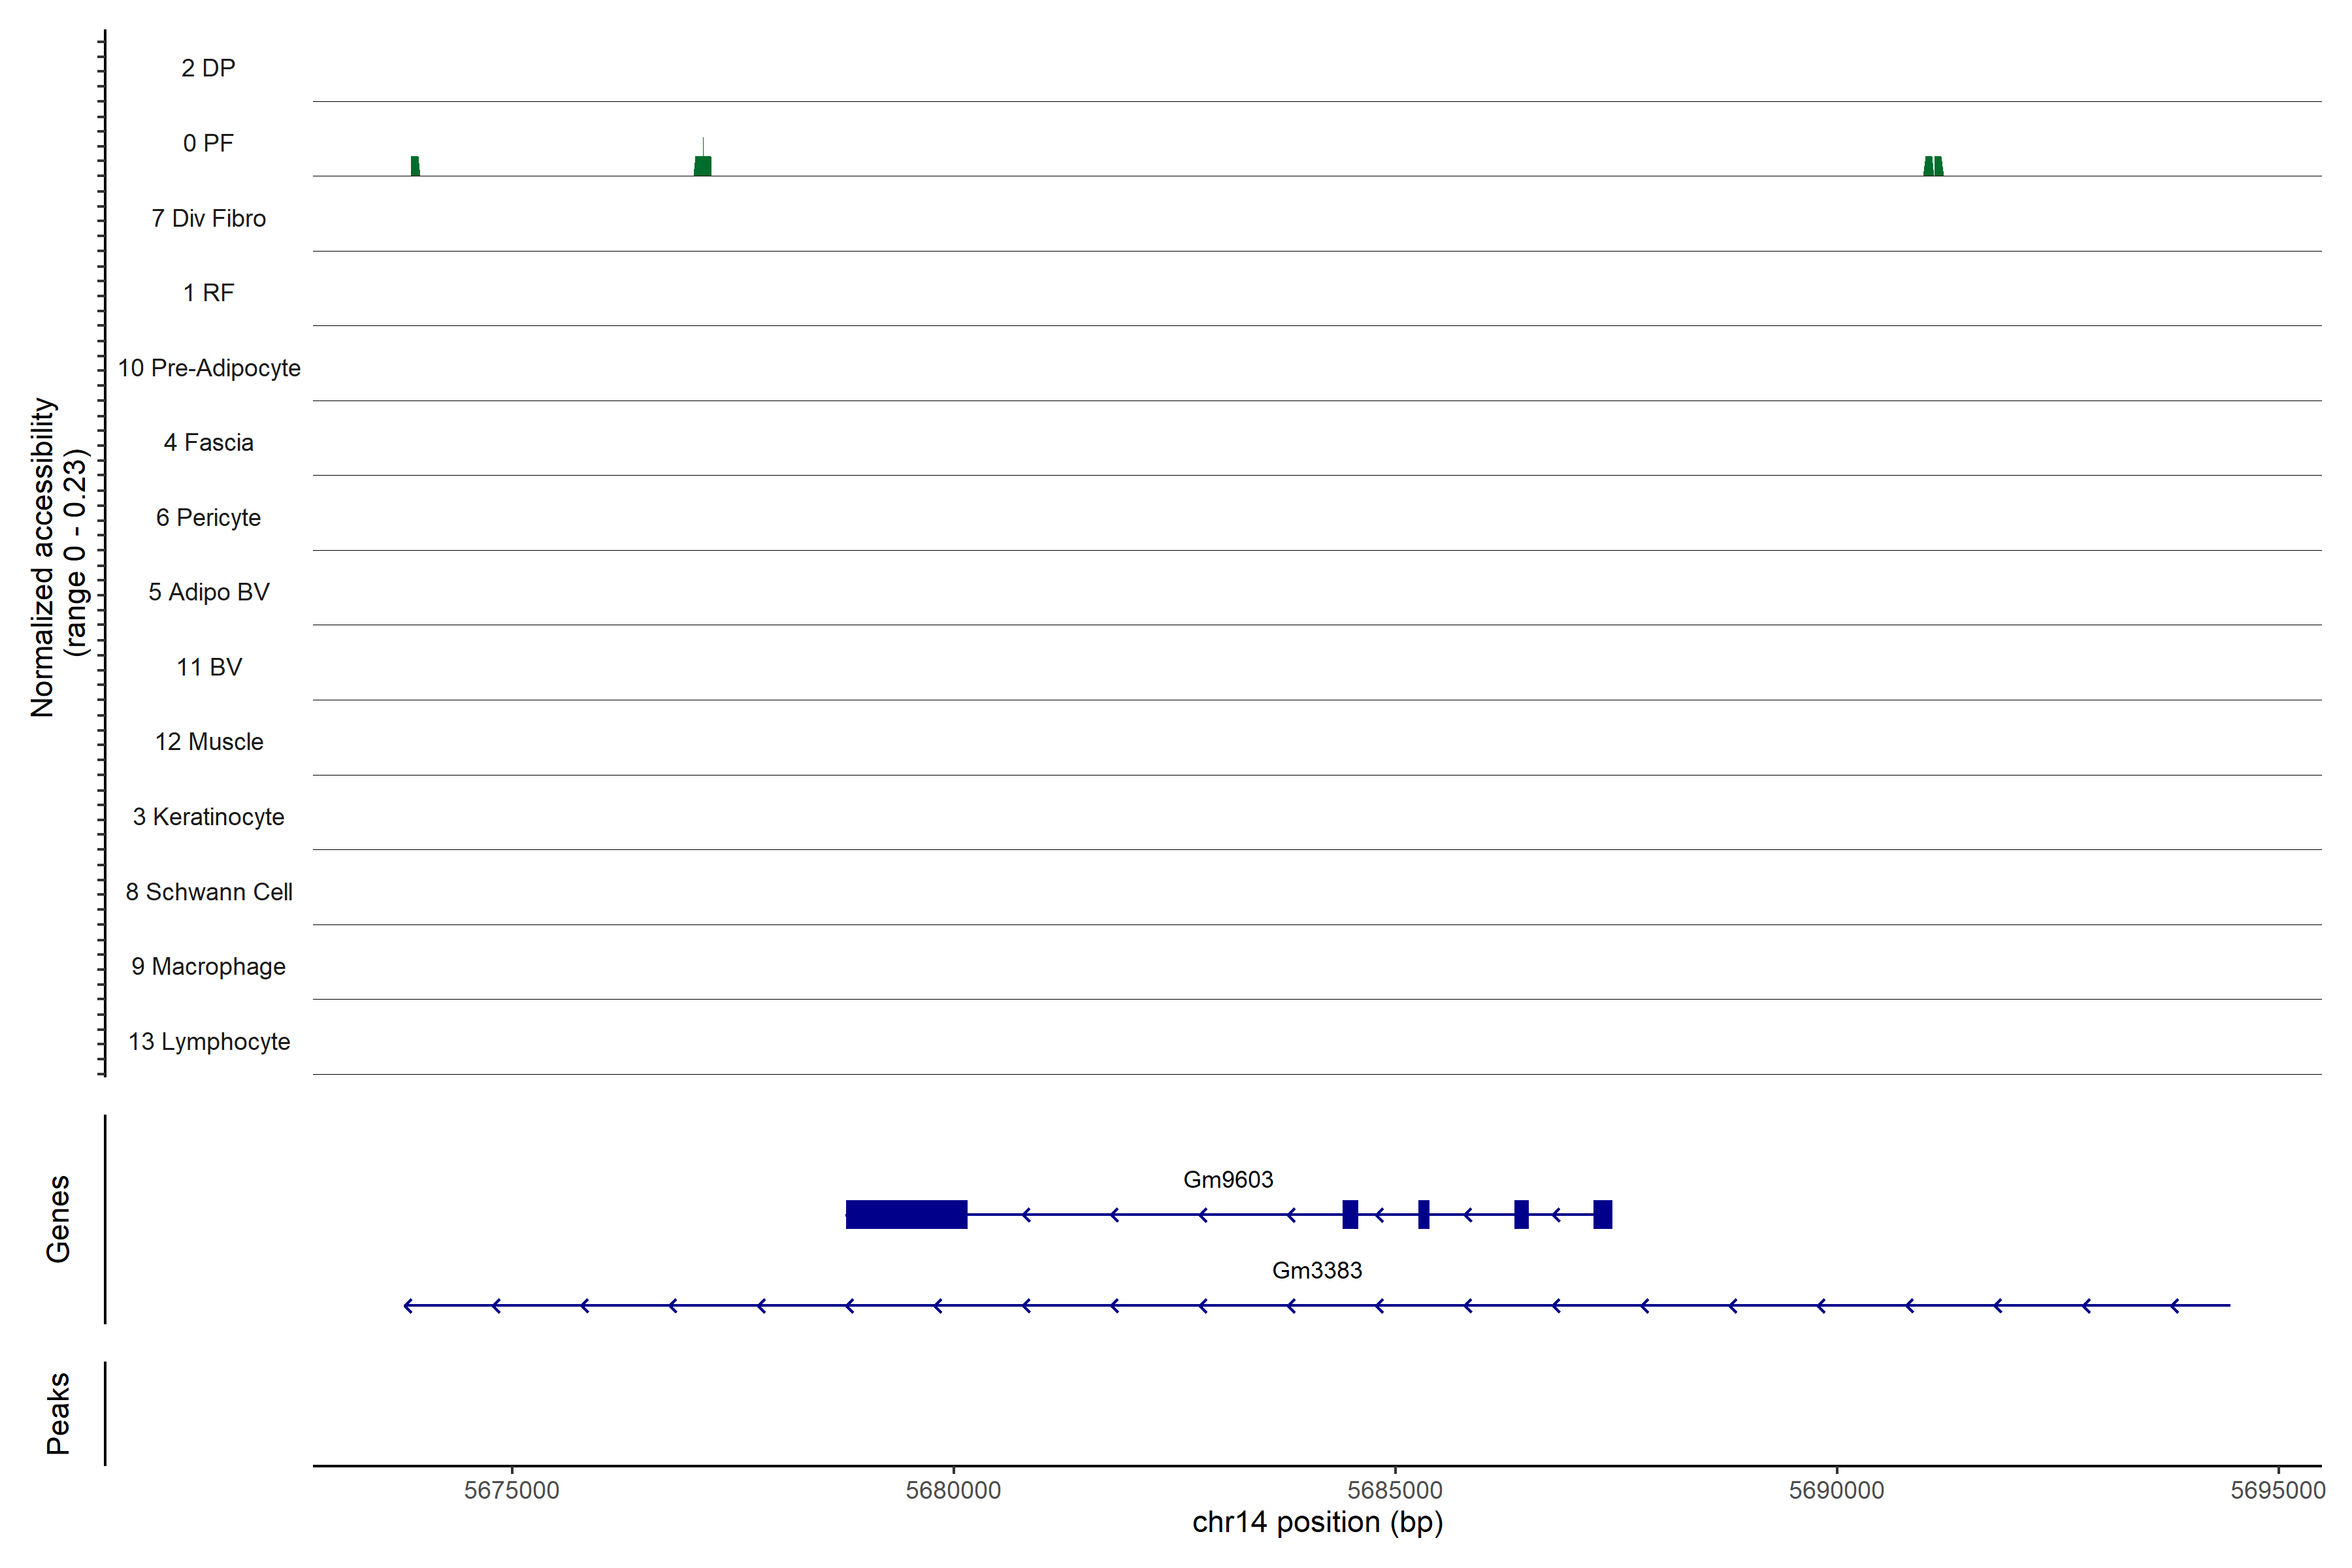Viewport: 2352px width, 1568px height.
Task: Click the 5675000 axis tick label
Action: click(511, 1490)
